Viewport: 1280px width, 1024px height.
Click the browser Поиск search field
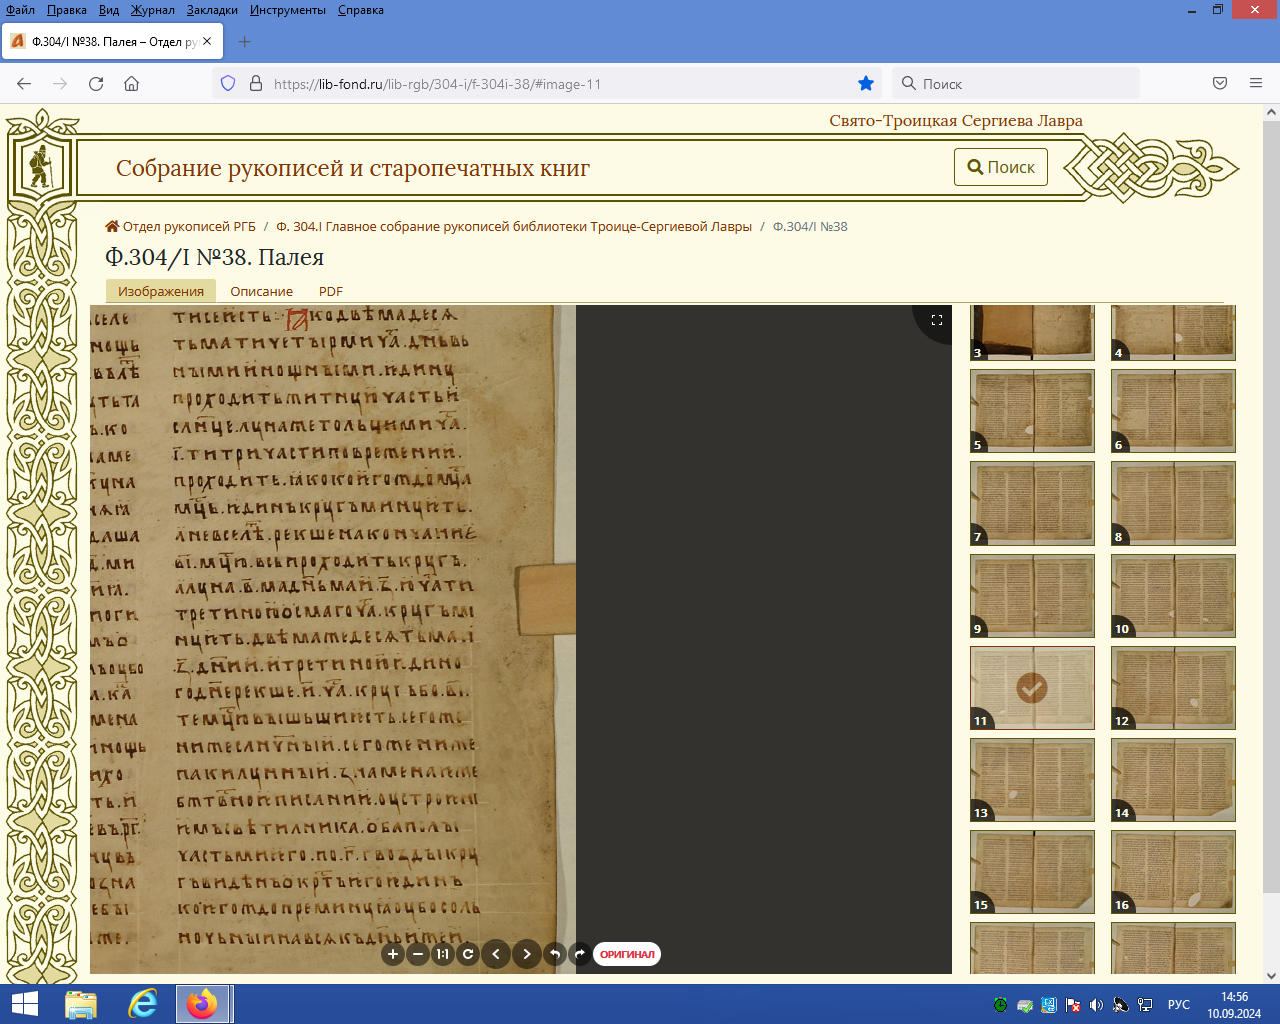(x=1015, y=84)
